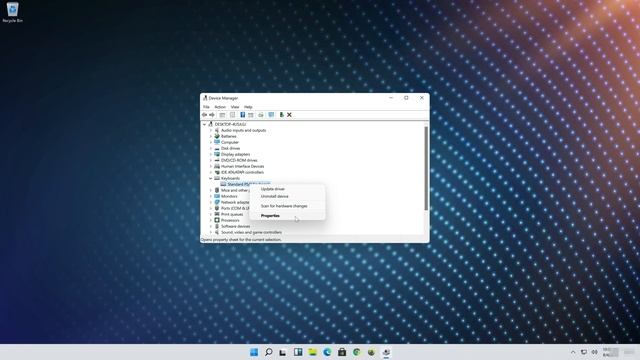Click the blue Help icon in toolbar

[242, 115]
